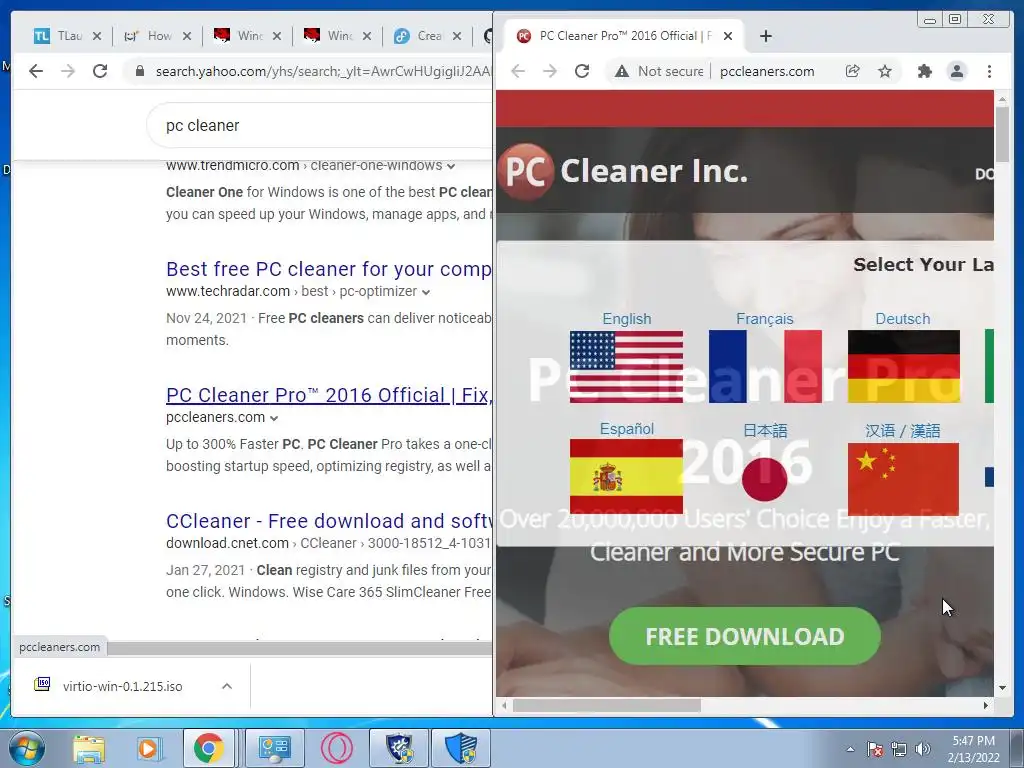Go forward in the Yahoo search window

[68, 71]
